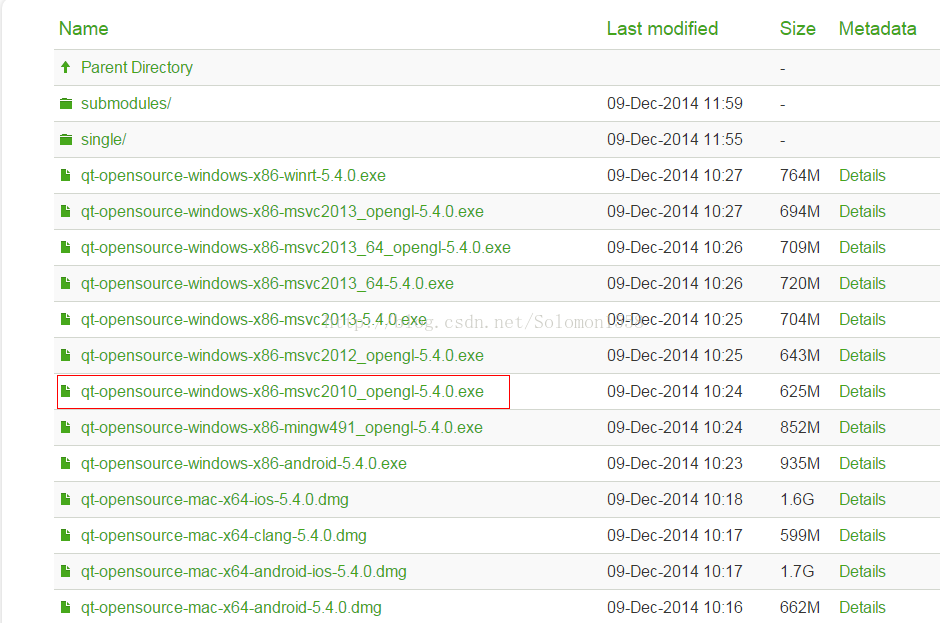Screen dimensions: 948x623
Task: Open Details for the 704M msvc2013 file
Action: [862, 319]
